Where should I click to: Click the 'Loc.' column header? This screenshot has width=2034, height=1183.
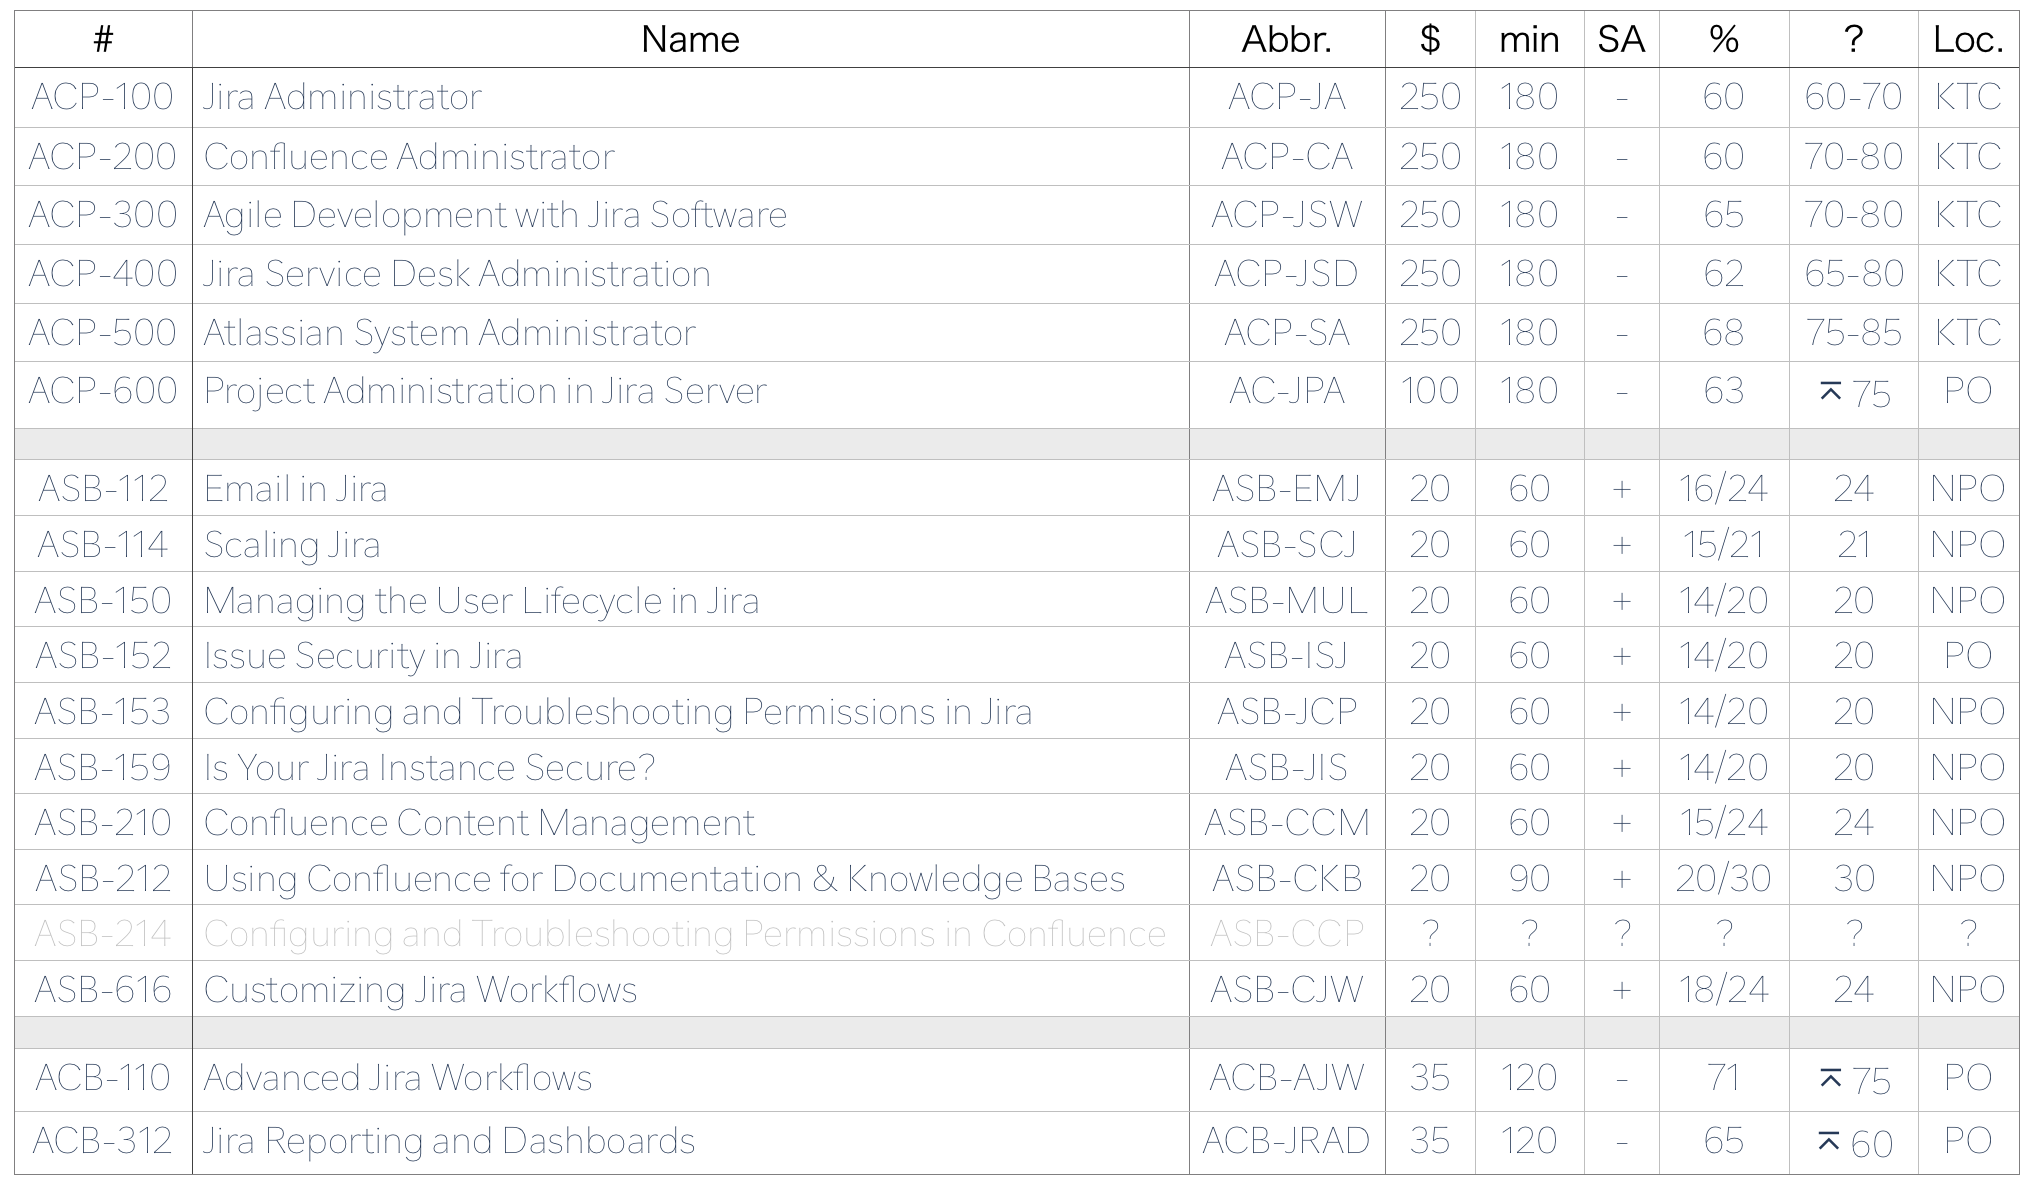(x=1968, y=40)
